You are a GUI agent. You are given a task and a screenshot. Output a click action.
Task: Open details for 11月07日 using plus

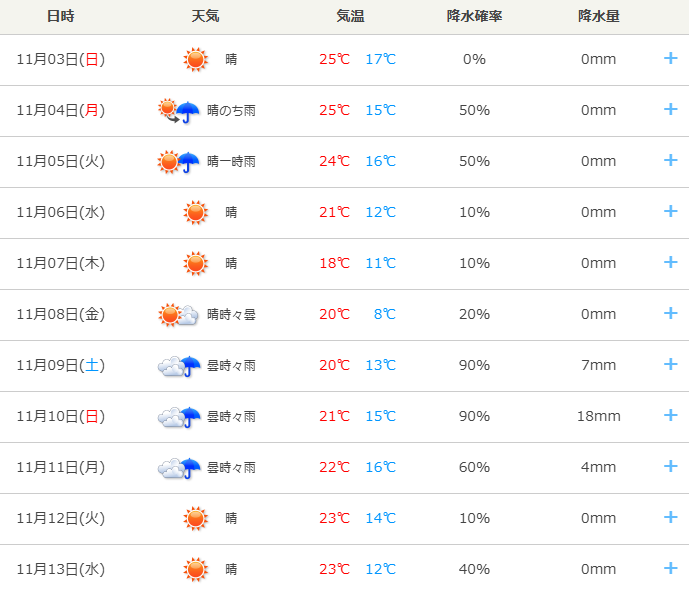671,262
